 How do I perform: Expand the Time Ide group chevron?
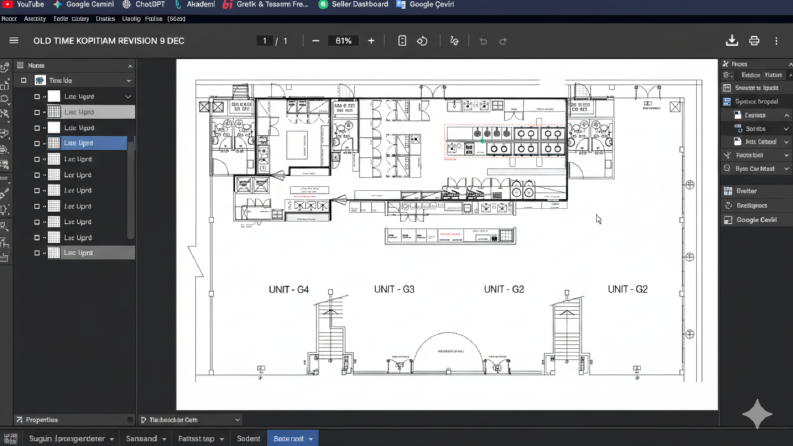(128, 81)
